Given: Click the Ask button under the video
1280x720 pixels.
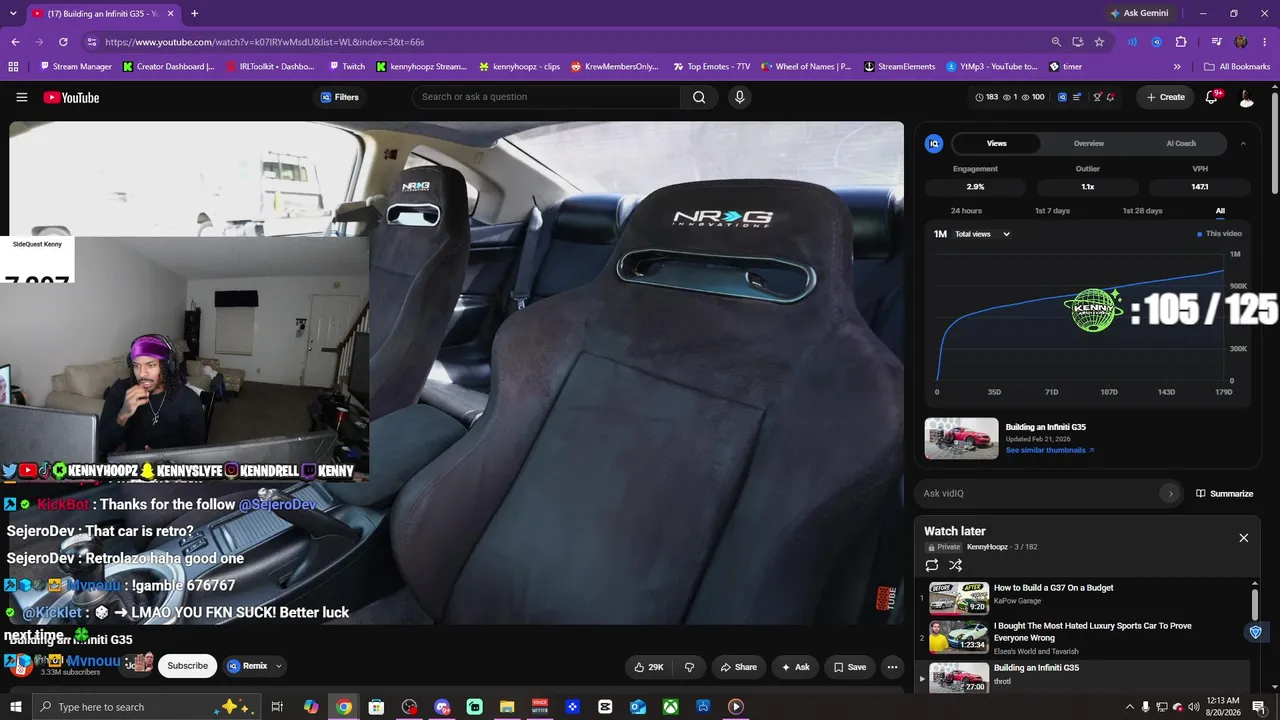Looking at the screenshot, I should tap(796, 667).
